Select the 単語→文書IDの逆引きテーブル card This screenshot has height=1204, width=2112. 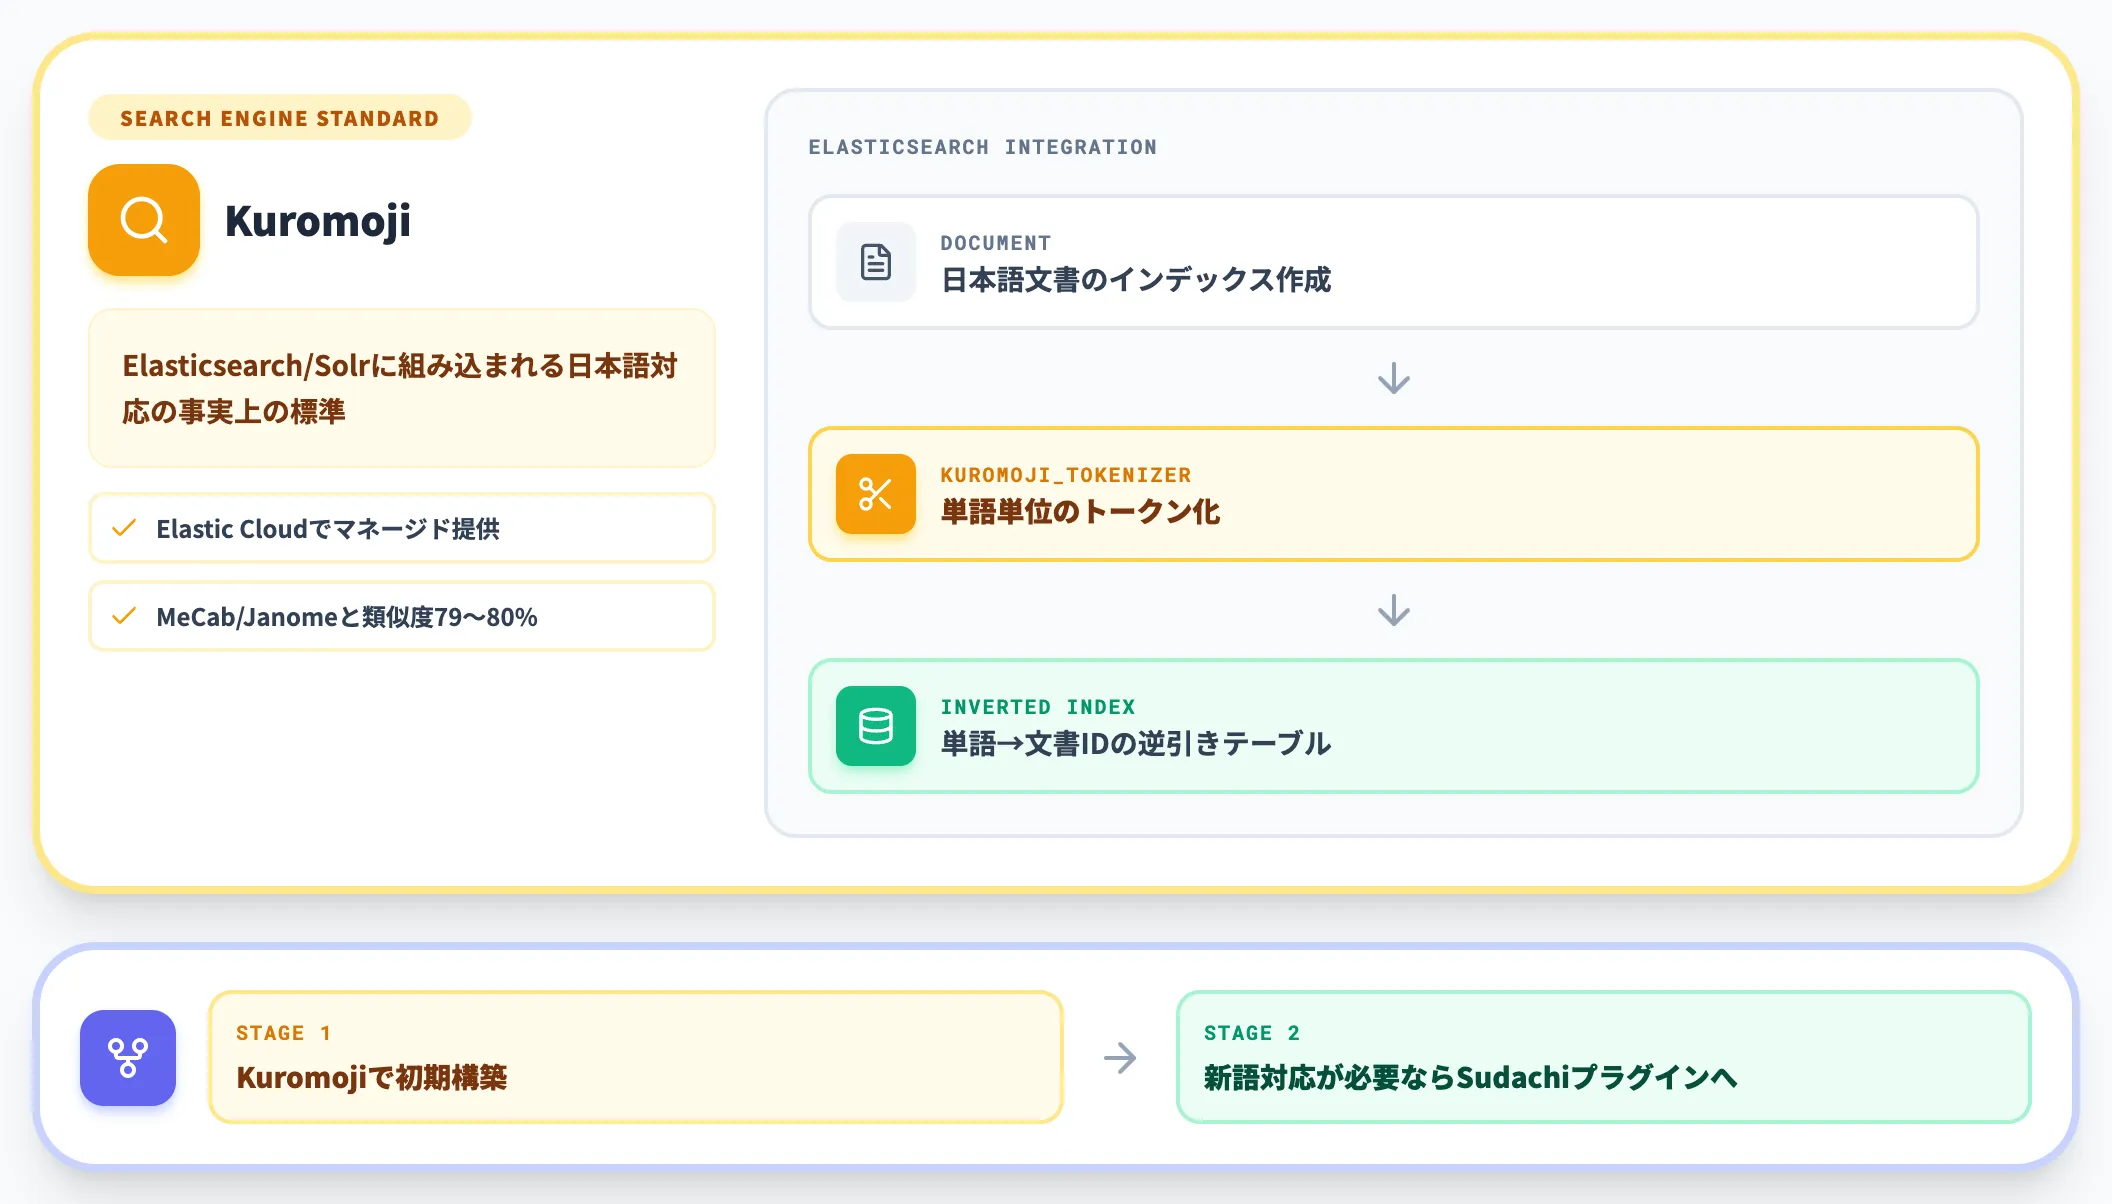click(x=1394, y=726)
